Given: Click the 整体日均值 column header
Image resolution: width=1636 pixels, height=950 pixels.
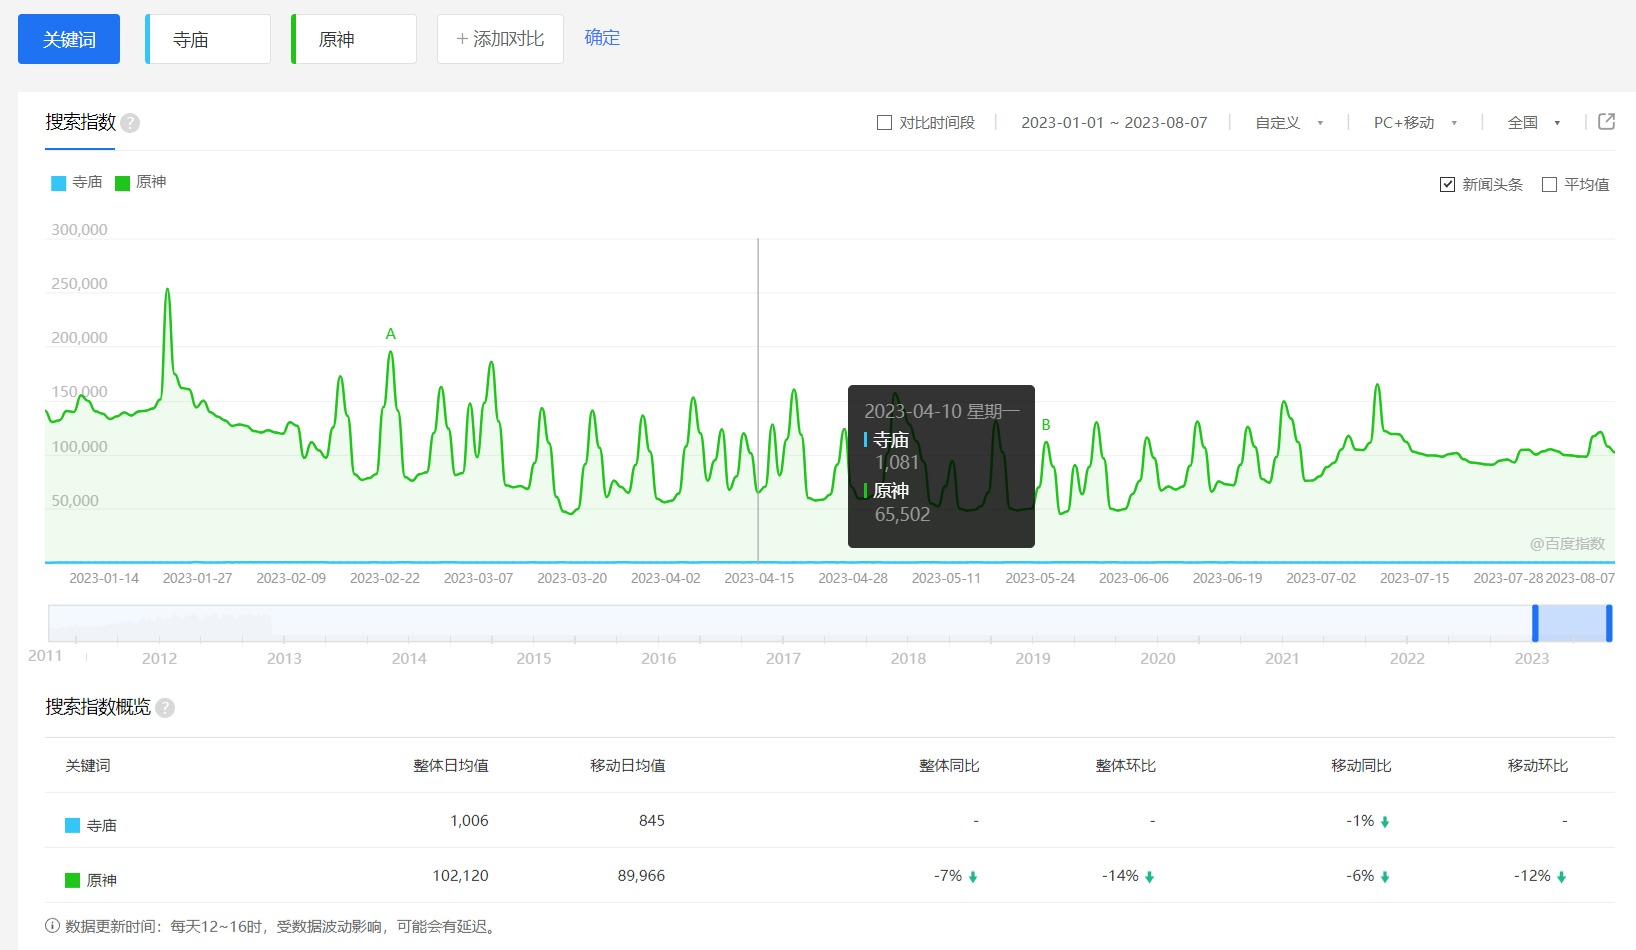Looking at the screenshot, I should click(451, 766).
